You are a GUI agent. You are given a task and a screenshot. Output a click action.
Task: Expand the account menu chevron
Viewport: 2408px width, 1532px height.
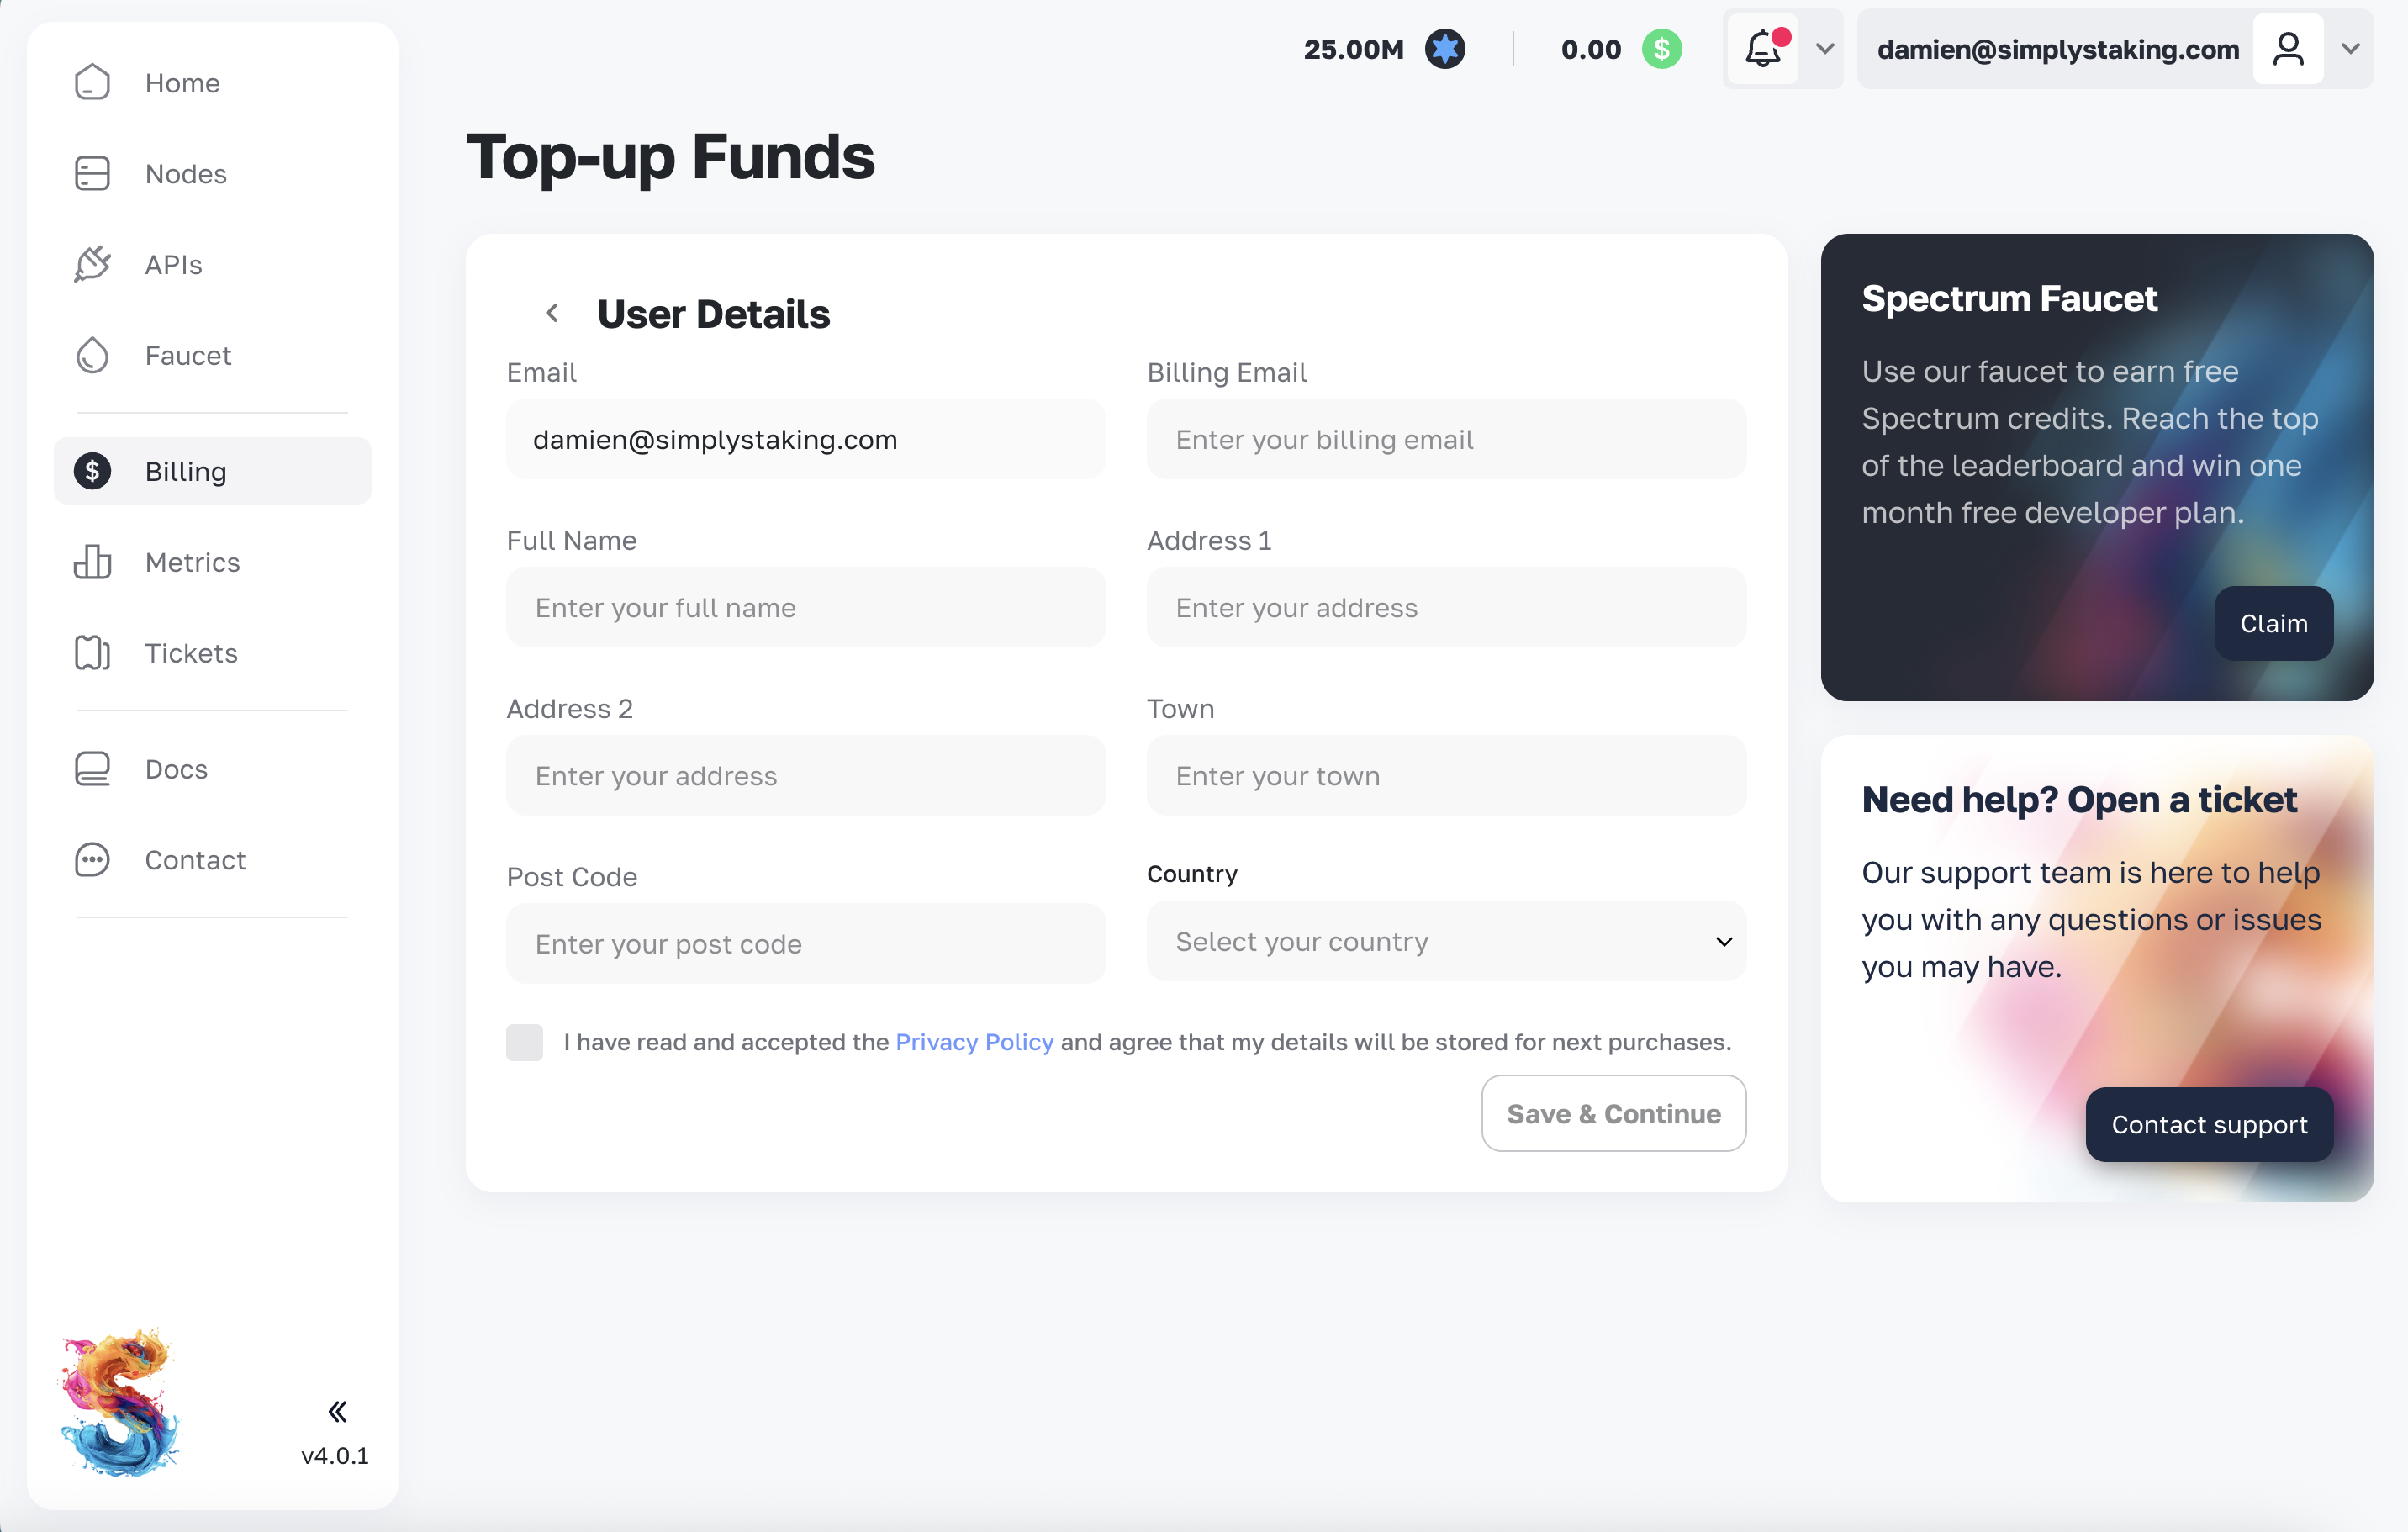[2350, 49]
